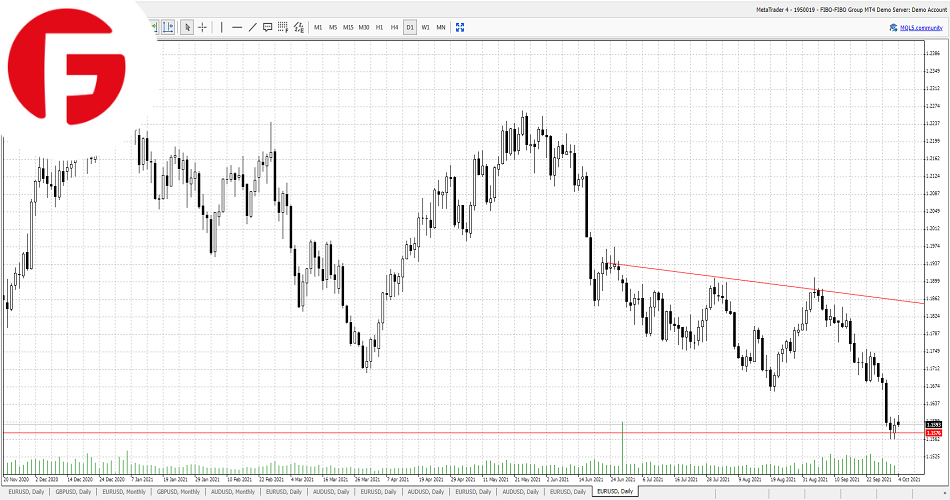Set chart period to M15
This screenshot has height=500, width=950.
[x=348, y=27]
